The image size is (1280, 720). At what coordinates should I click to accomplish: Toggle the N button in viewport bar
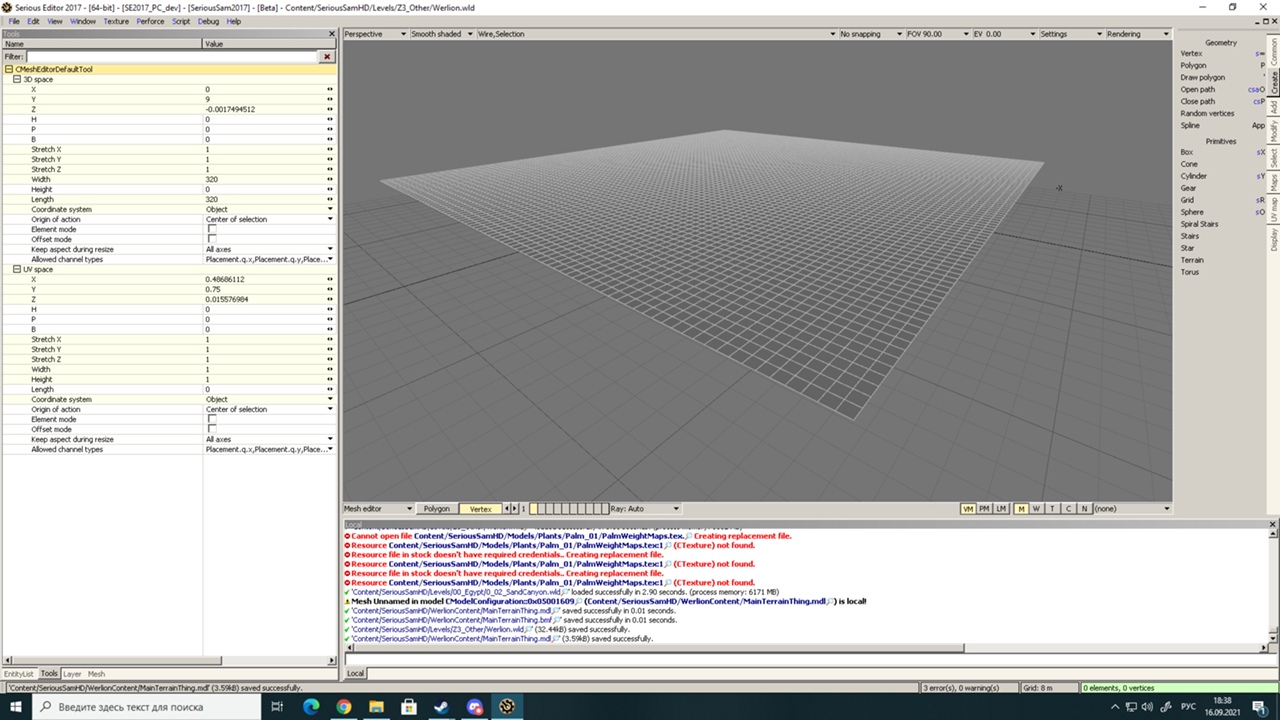[x=1084, y=509]
